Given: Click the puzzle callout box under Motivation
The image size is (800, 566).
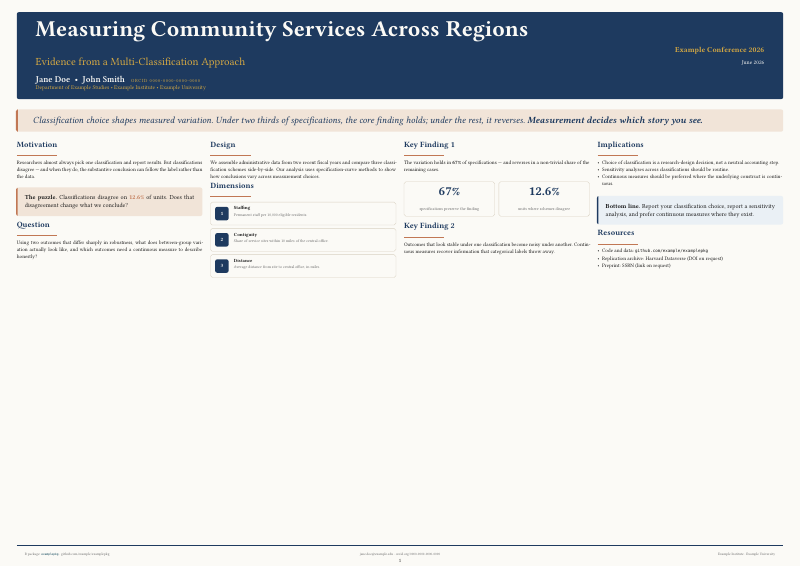Looking at the screenshot, I should pyautogui.click(x=109, y=202).
